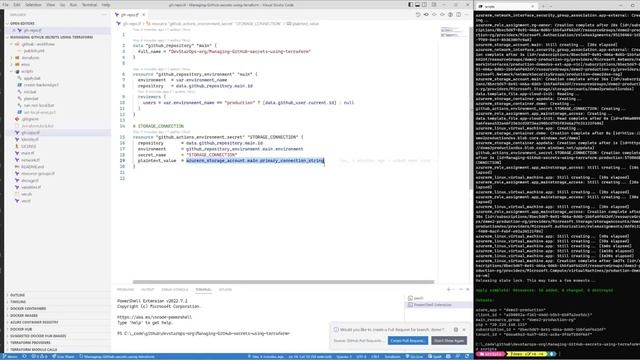Toggle panel layout icon in title bar
The height and width of the screenshot is (360, 640).
pyautogui.click(x=418, y=5)
